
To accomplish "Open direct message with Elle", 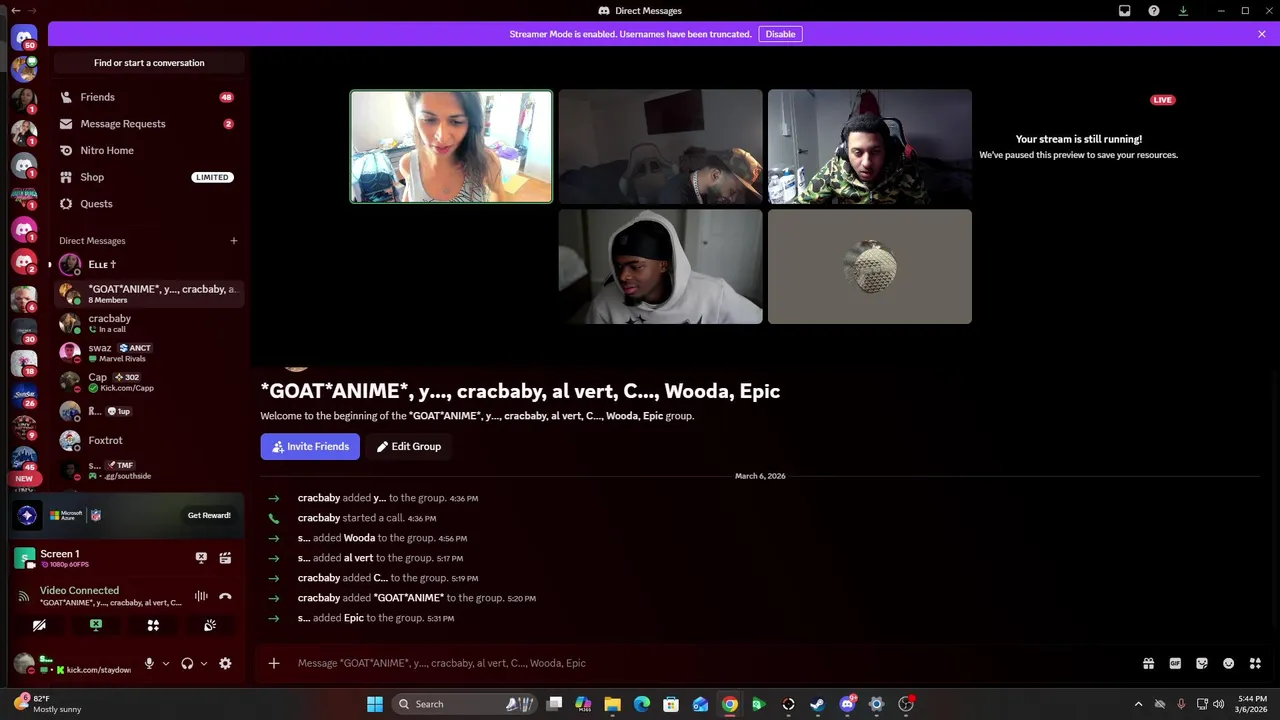I will tap(148, 265).
